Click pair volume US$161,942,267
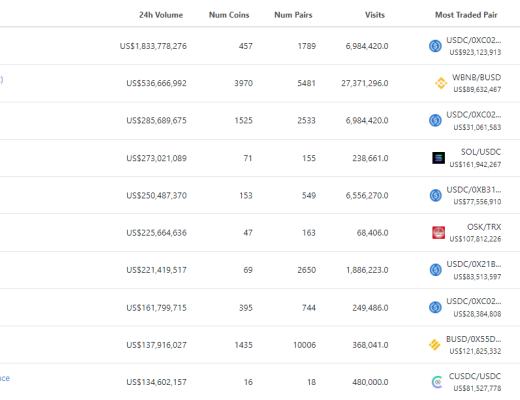This screenshot has height=400, width=520. tap(475, 165)
